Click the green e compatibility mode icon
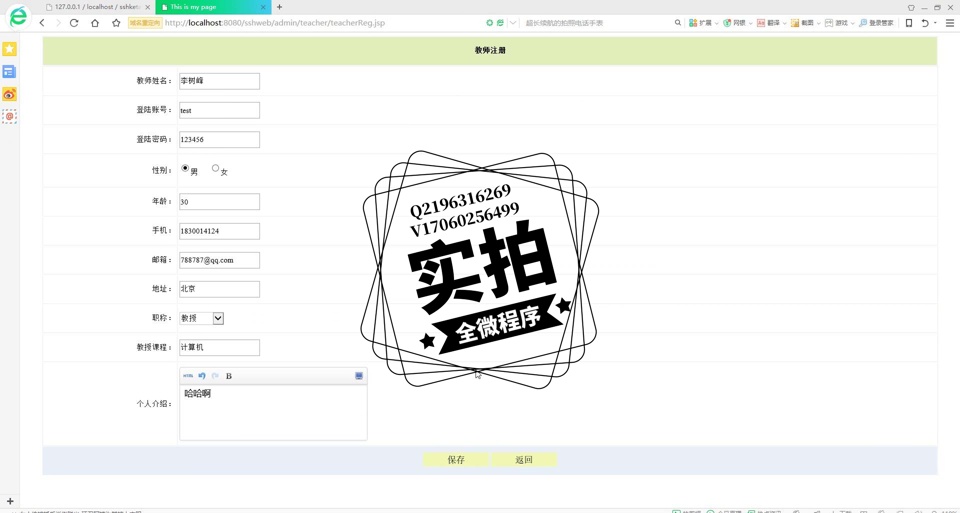 click(x=500, y=23)
